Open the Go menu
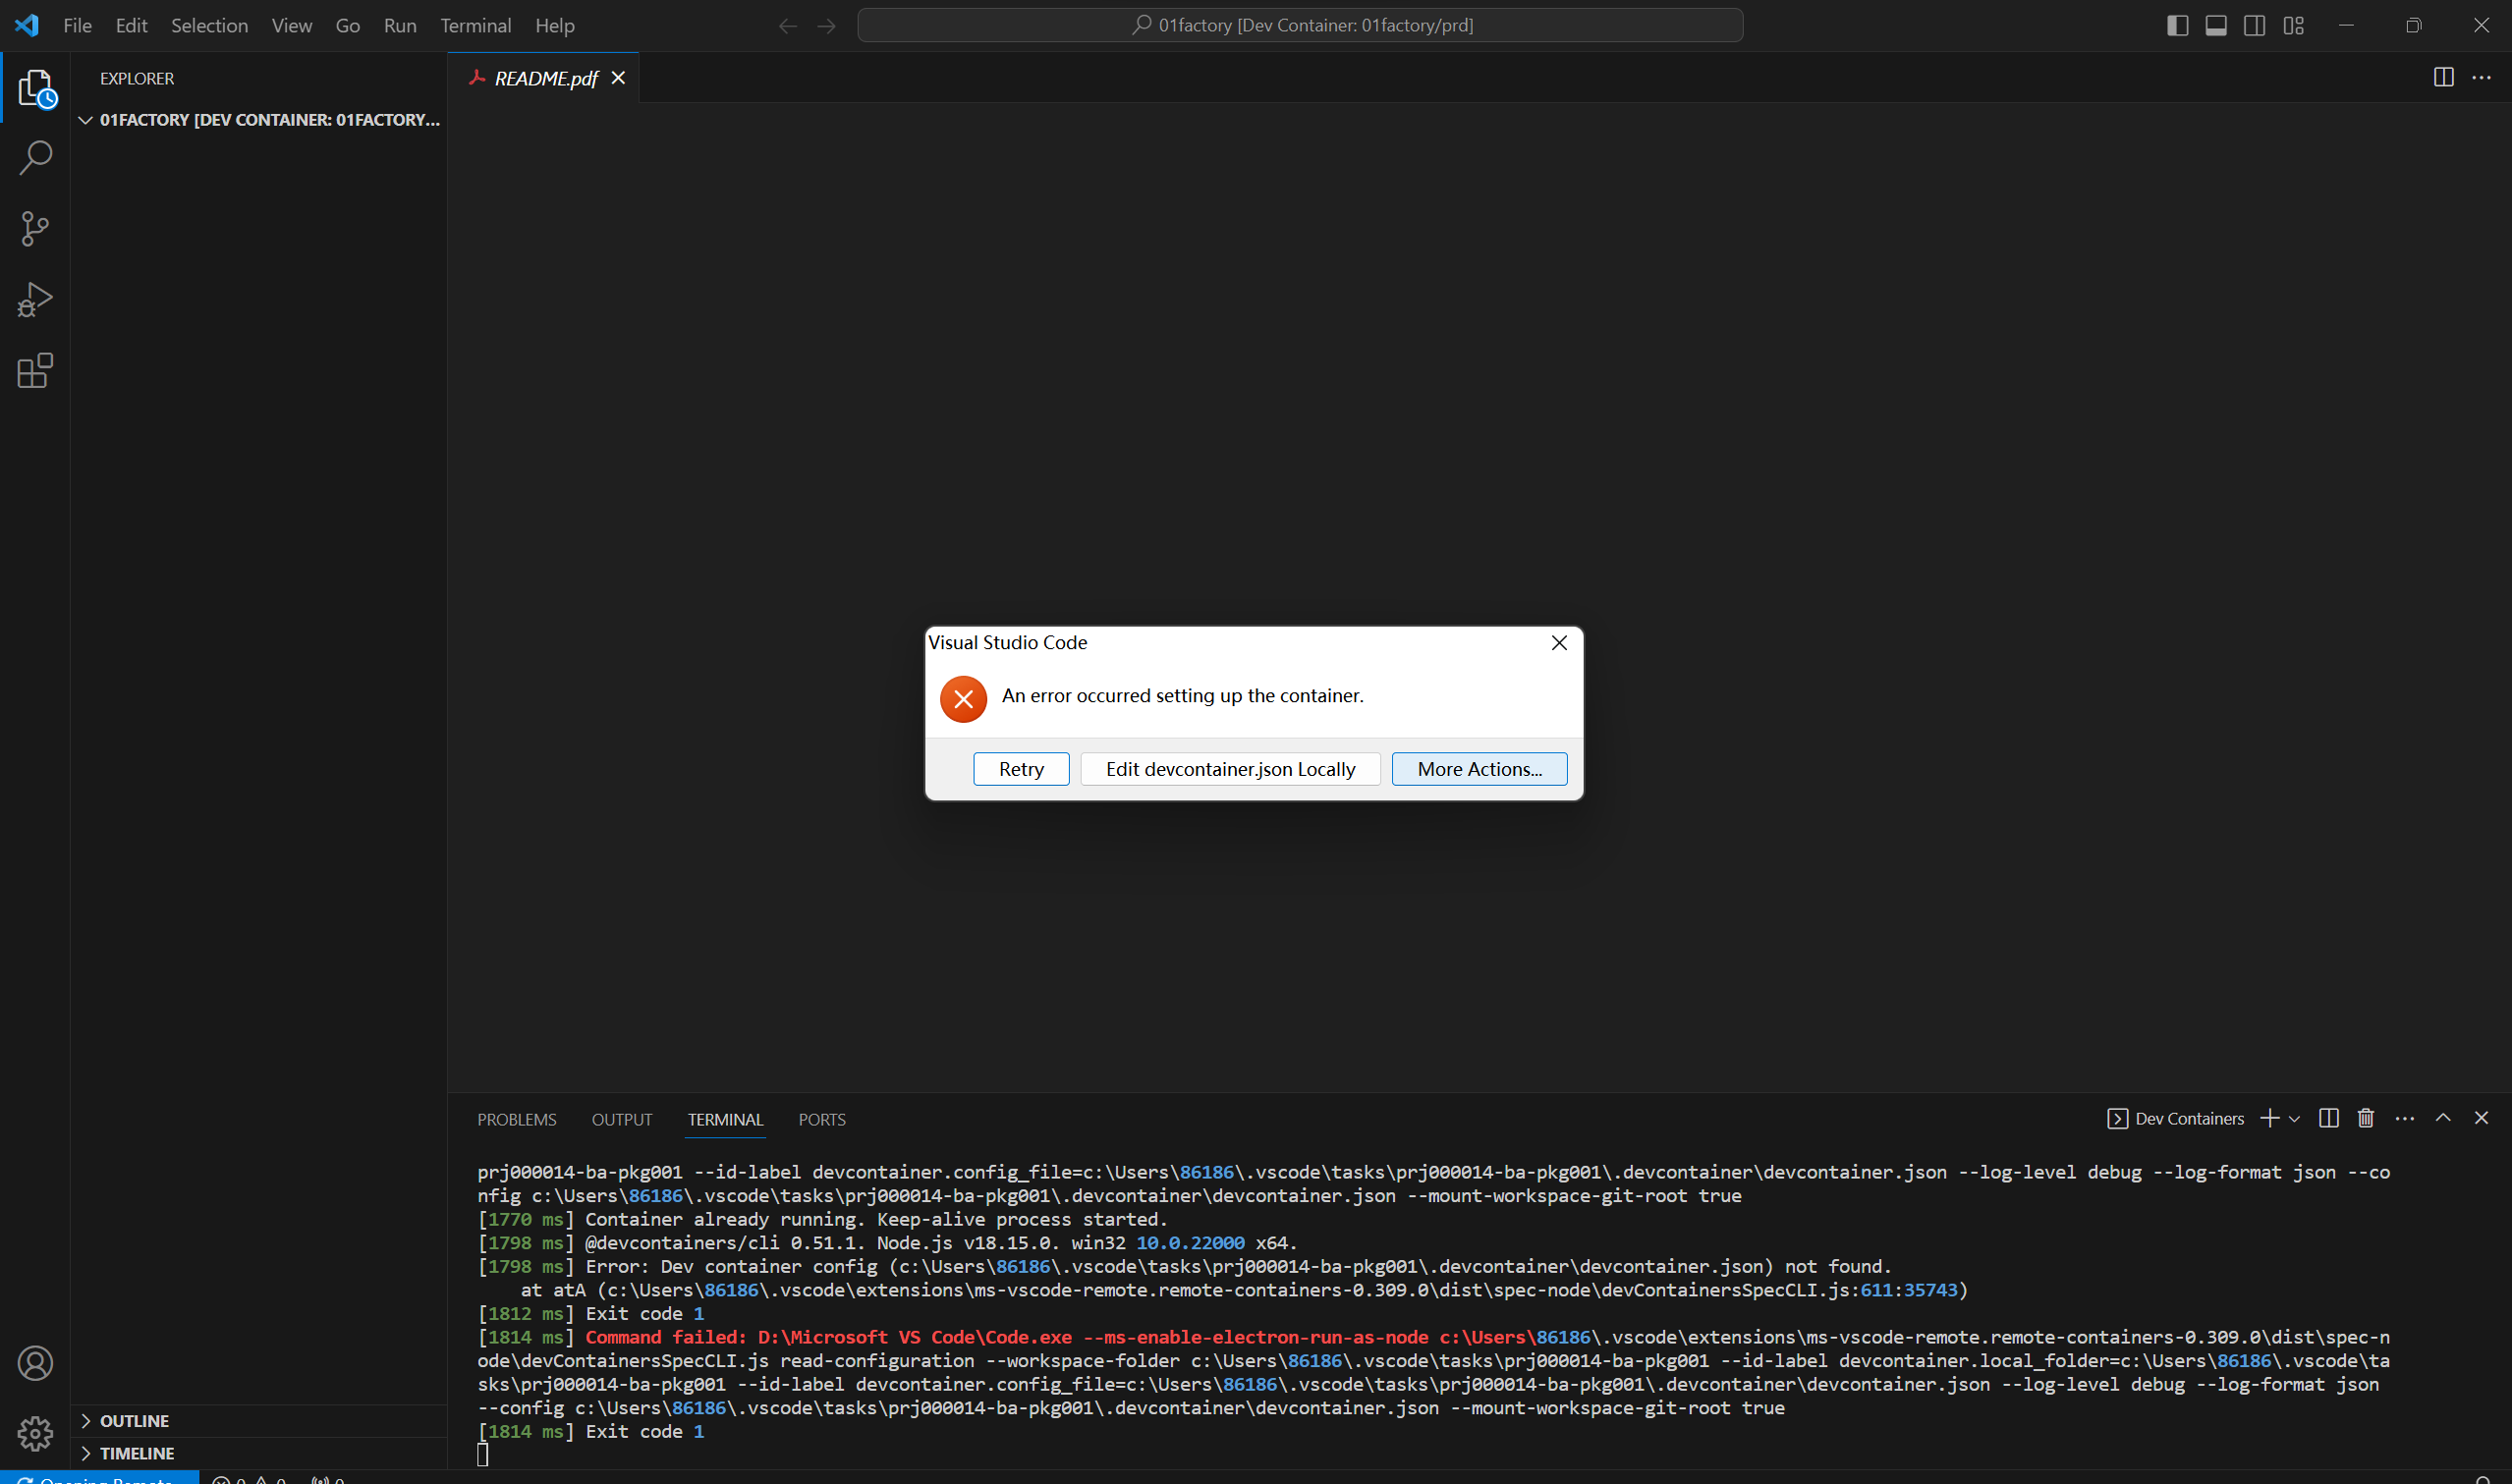2512x1484 pixels. coord(347,26)
